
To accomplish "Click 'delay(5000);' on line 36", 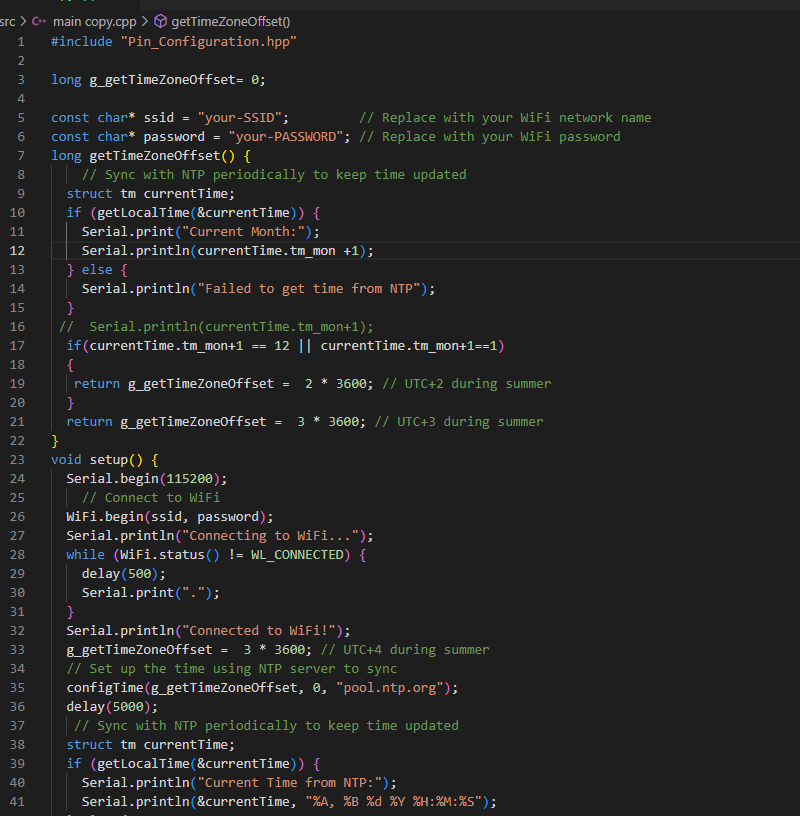I will click(x=112, y=707).
